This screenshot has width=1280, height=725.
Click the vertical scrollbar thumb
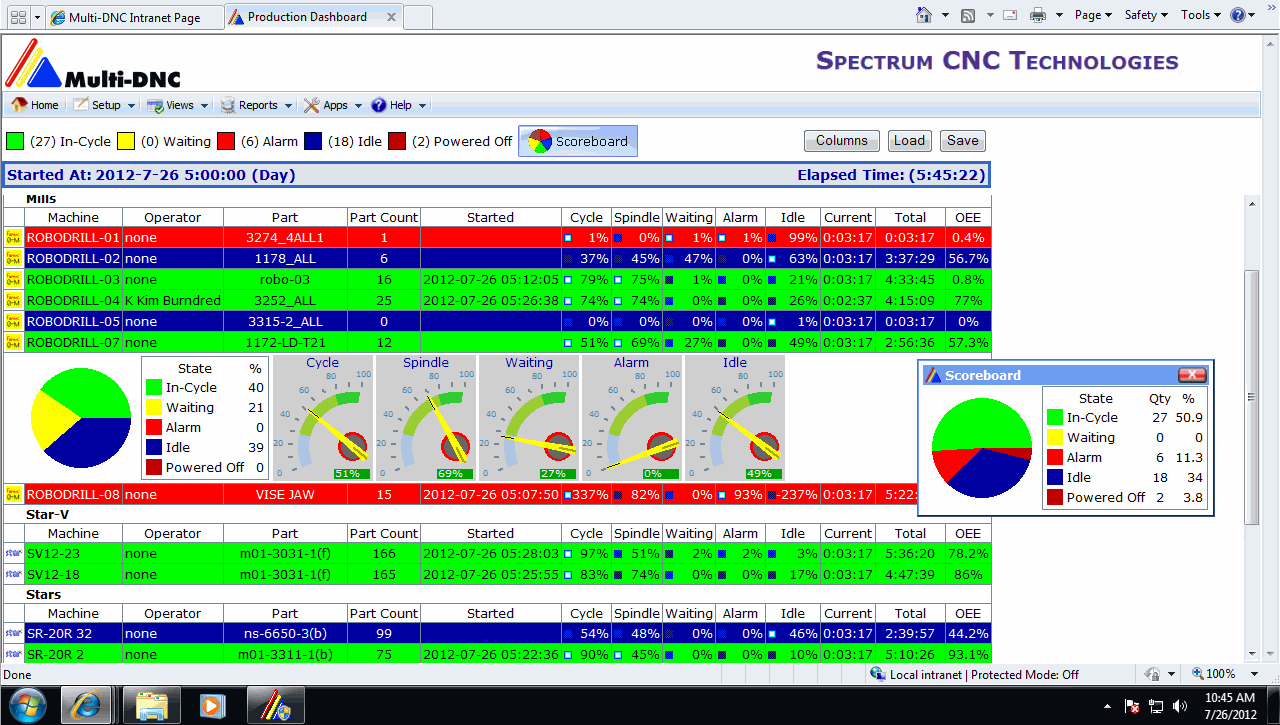coord(1252,397)
